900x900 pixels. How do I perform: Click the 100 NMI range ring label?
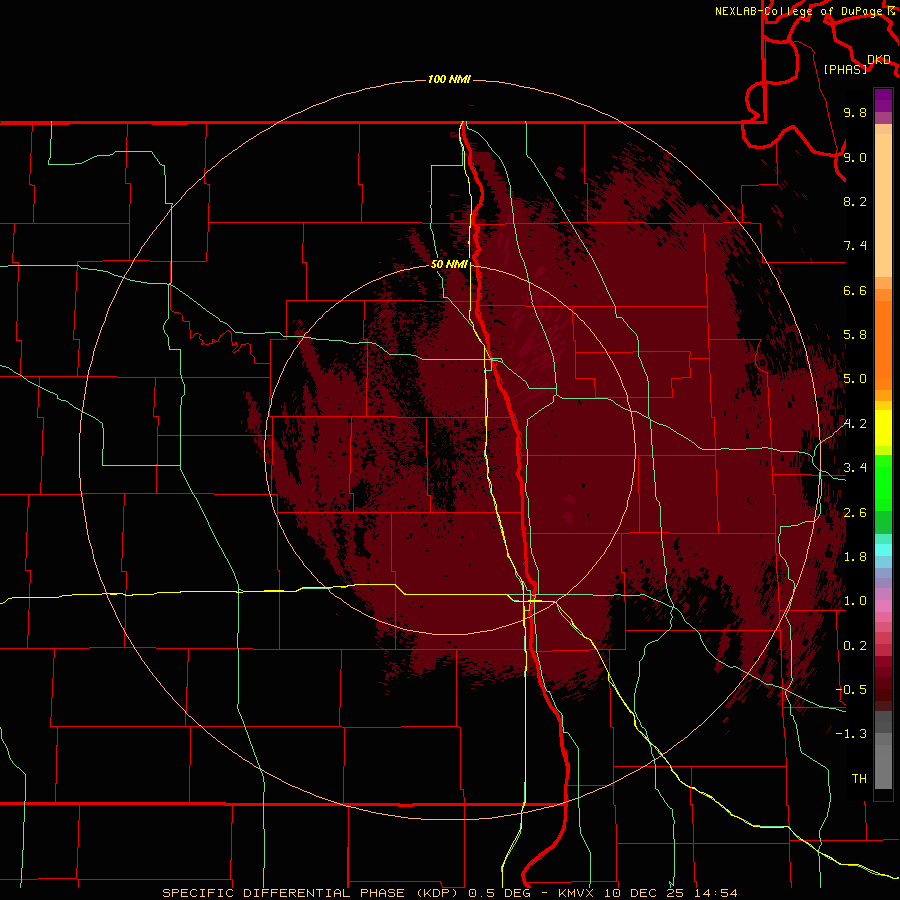[x=449, y=79]
